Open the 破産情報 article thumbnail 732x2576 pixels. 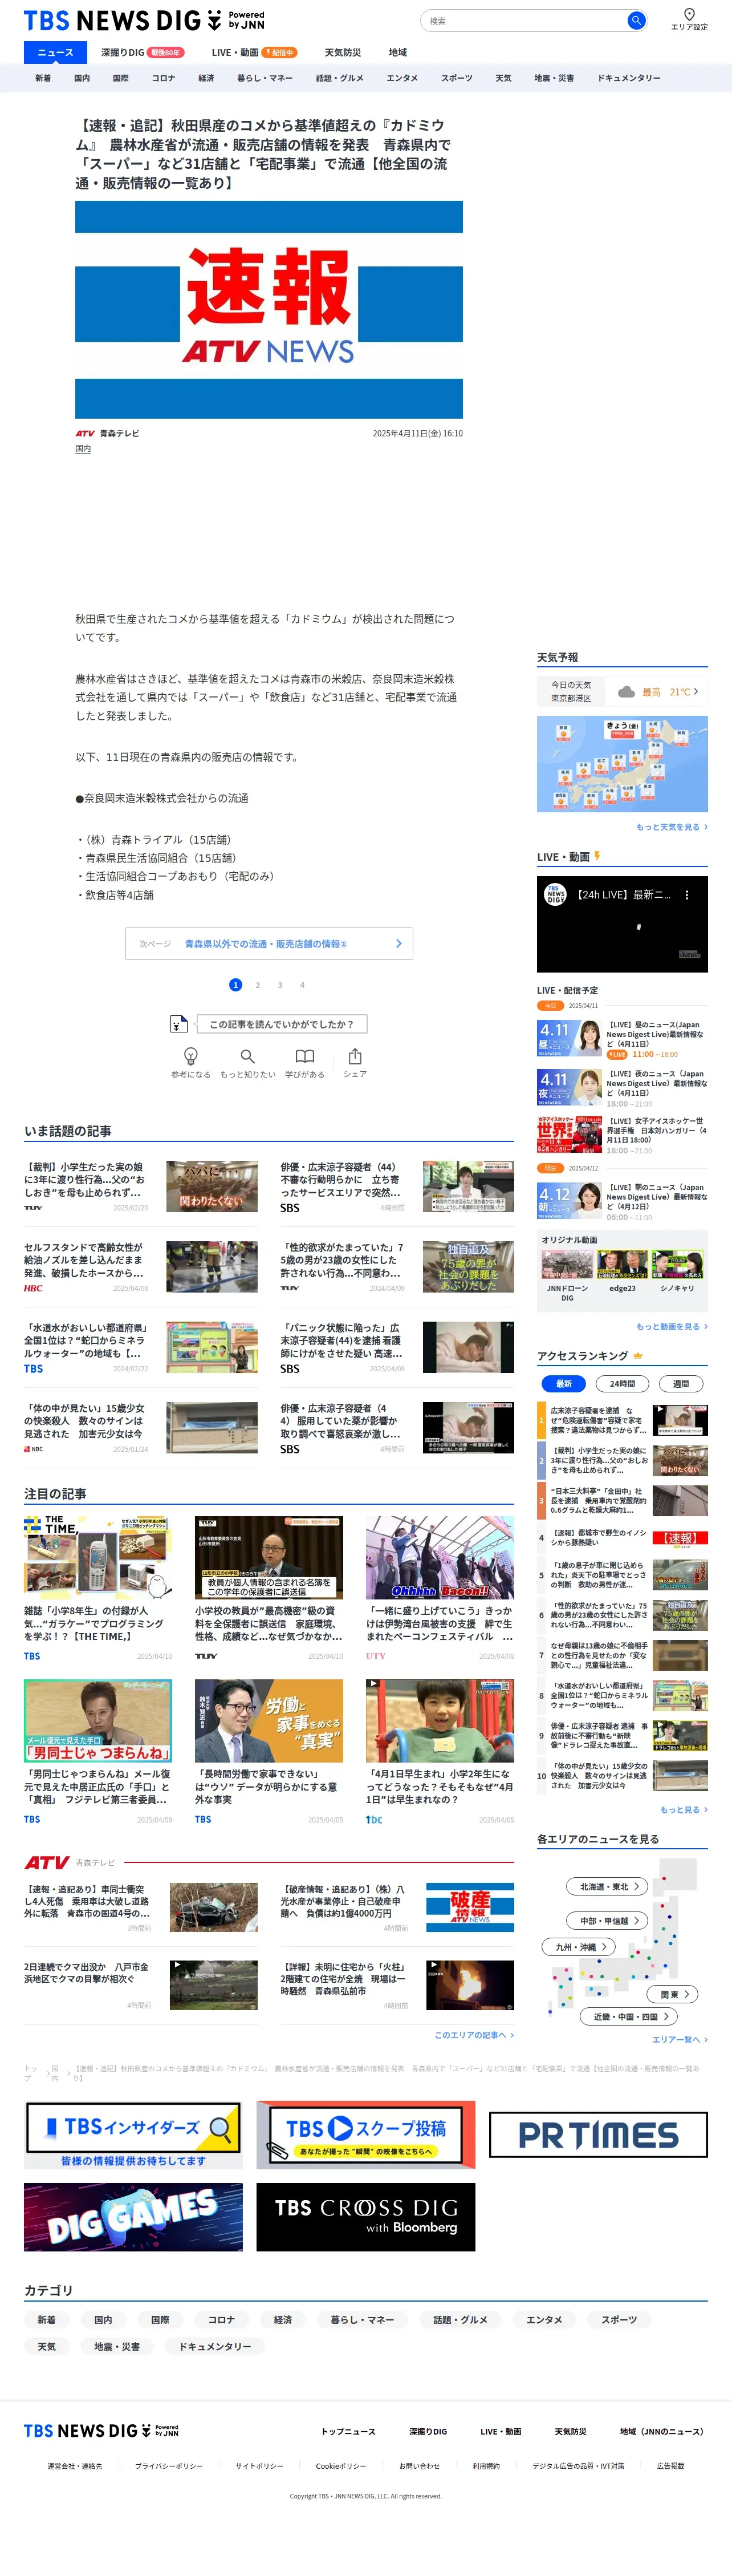click(x=470, y=1906)
